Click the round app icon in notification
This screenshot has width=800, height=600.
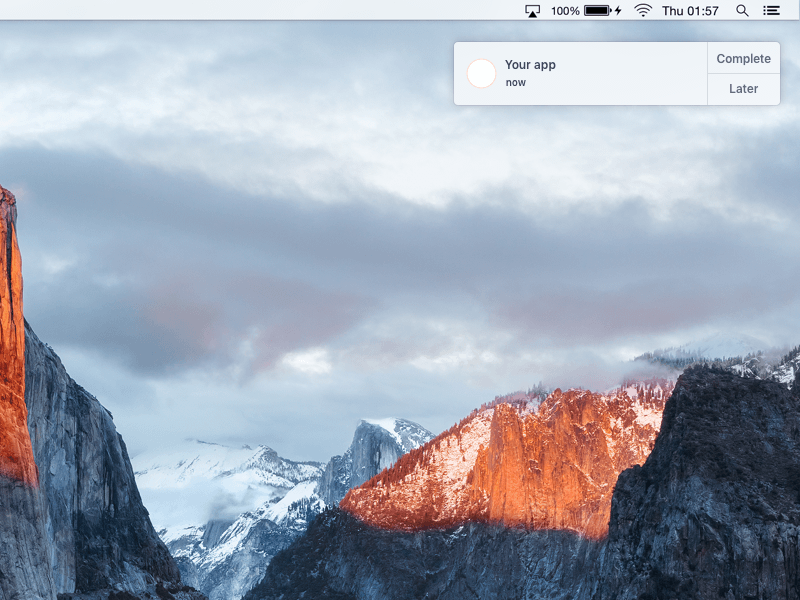pos(481,73)
